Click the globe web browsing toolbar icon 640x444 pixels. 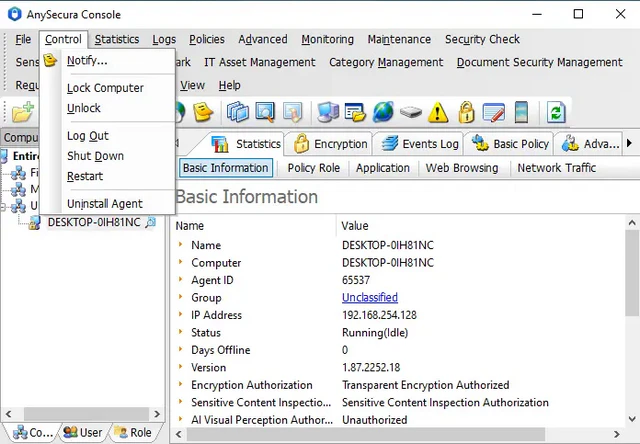[382, 112]
